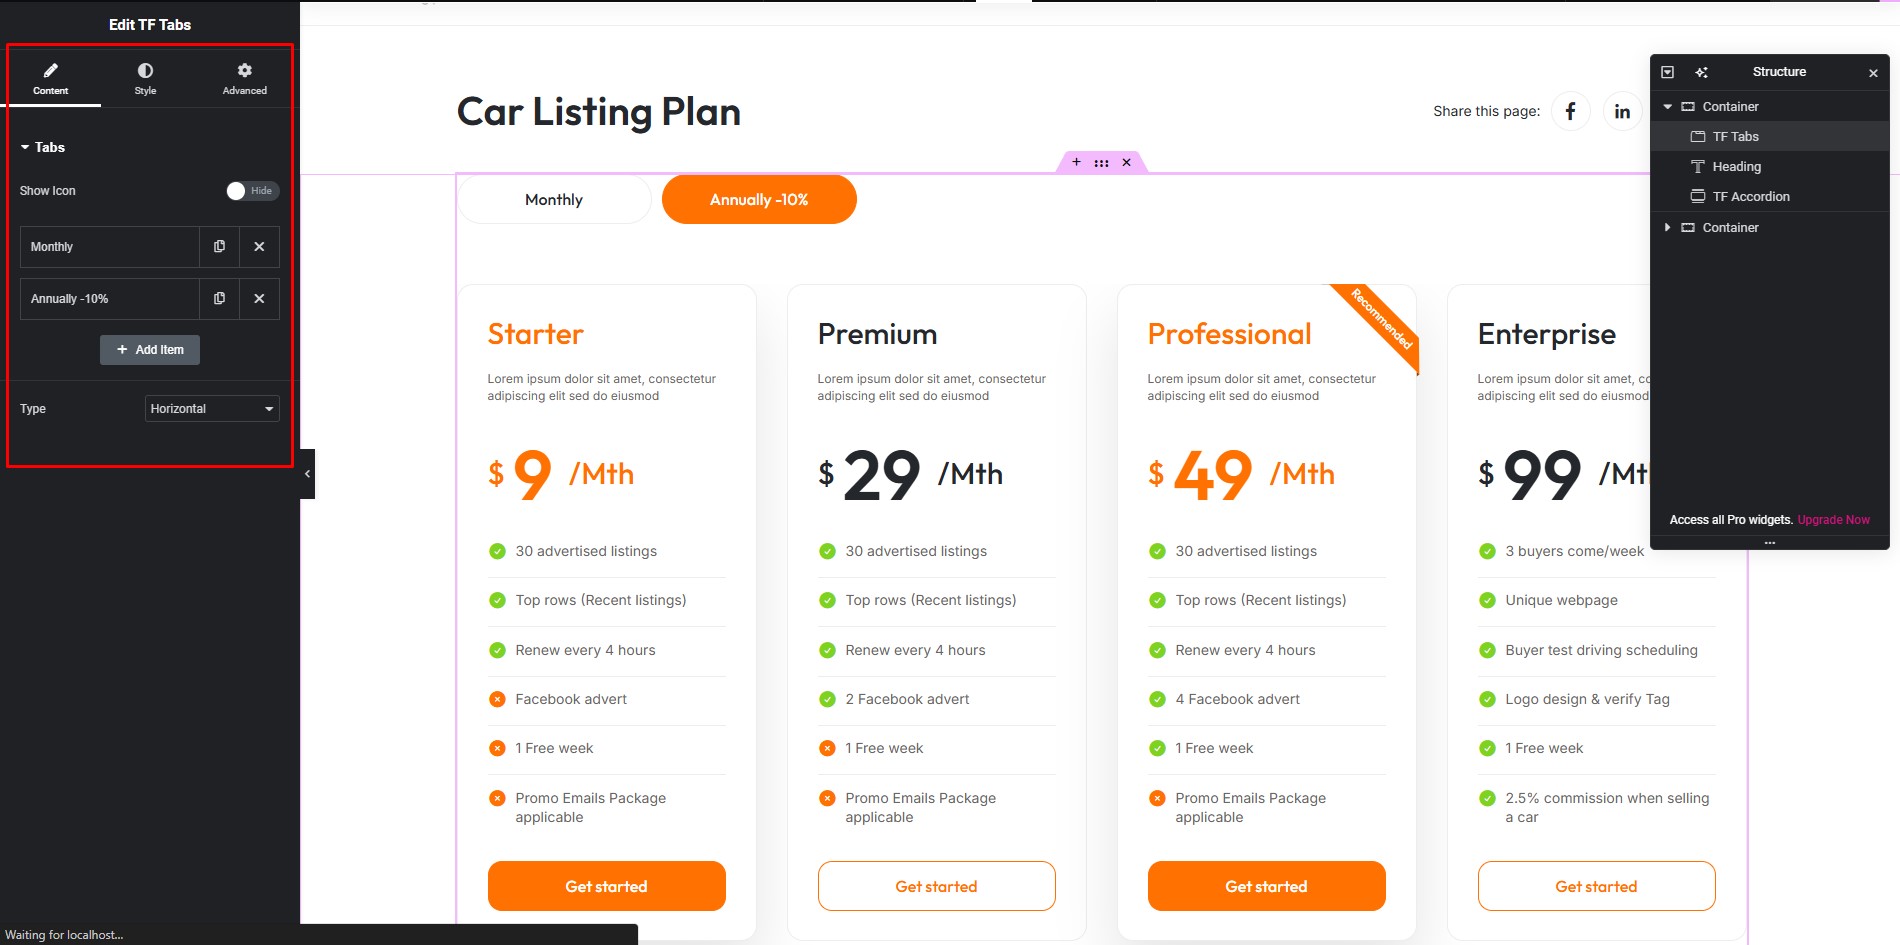The image size is (1900, 945).
Task: Duplicate the Monthly tab item
Action: (219, 246)
